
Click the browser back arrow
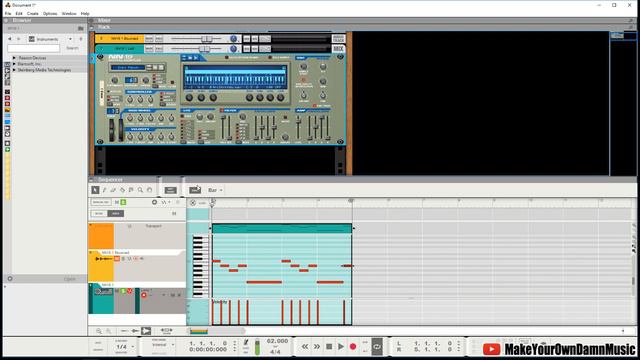pos(10,39)
